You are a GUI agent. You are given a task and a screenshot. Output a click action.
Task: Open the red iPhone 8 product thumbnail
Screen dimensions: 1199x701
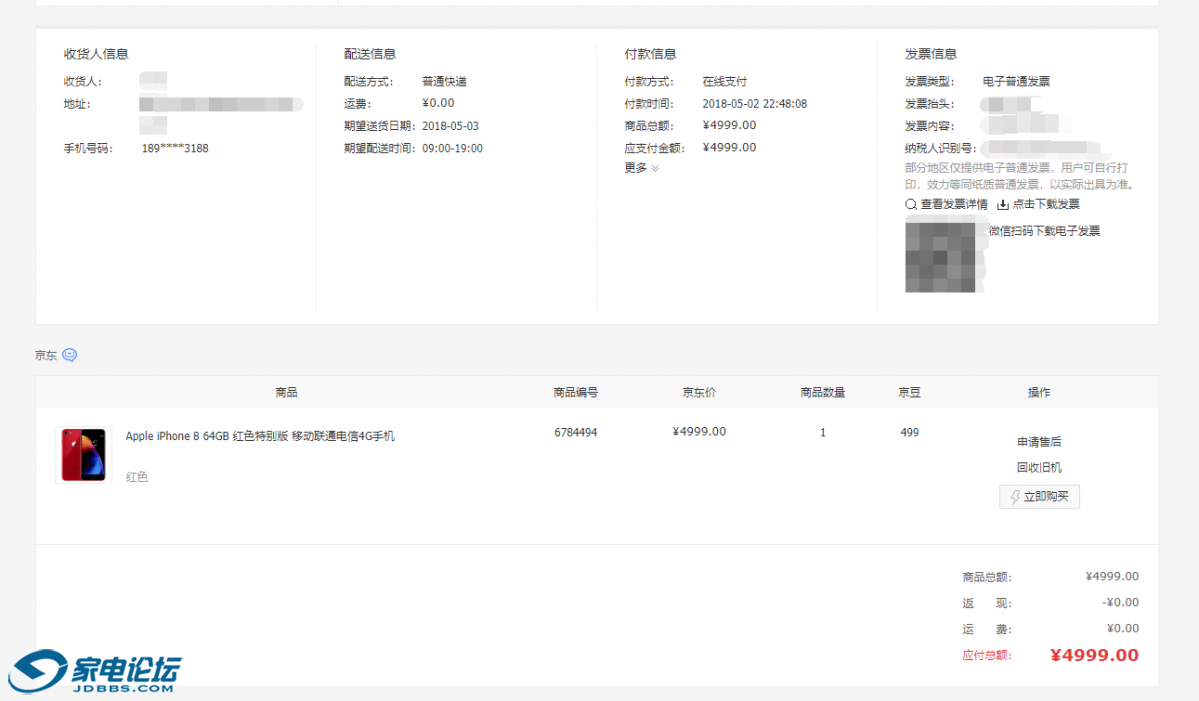(84, 455)
